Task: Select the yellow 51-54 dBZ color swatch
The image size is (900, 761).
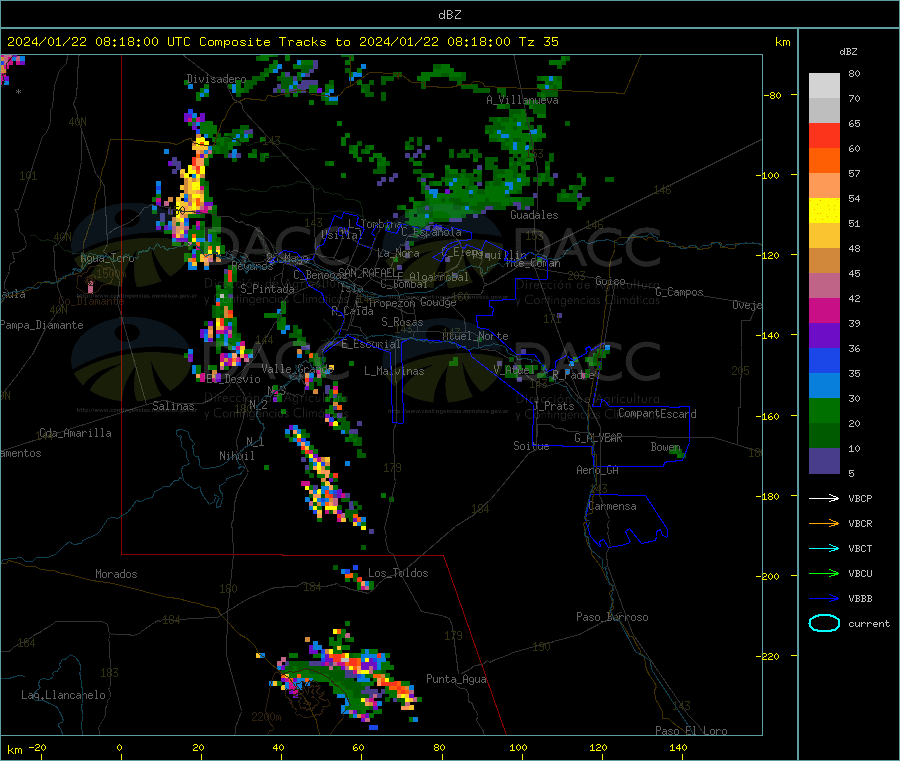Action: point(824,211)
